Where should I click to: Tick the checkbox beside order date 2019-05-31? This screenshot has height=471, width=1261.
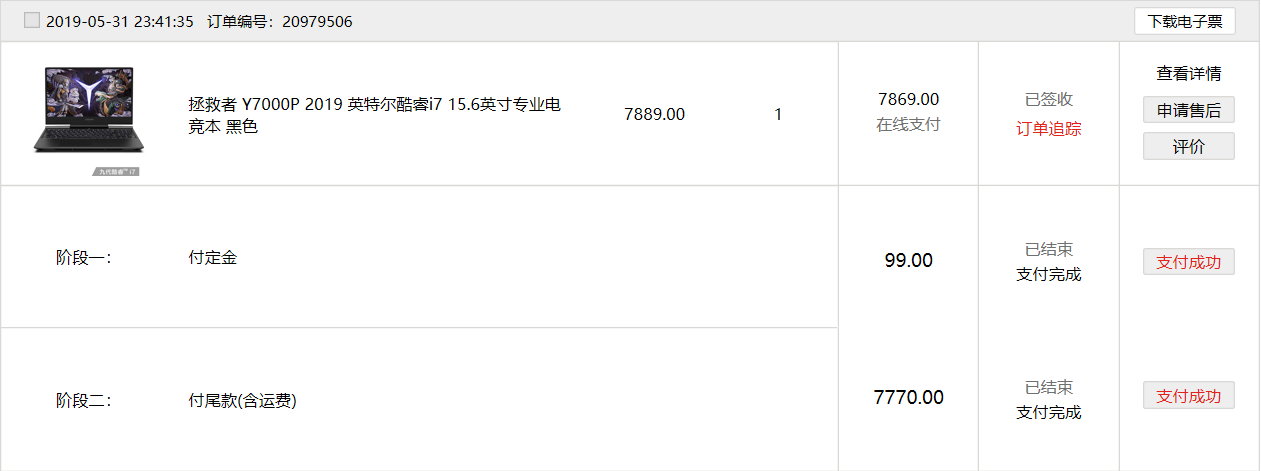(32, 21)
